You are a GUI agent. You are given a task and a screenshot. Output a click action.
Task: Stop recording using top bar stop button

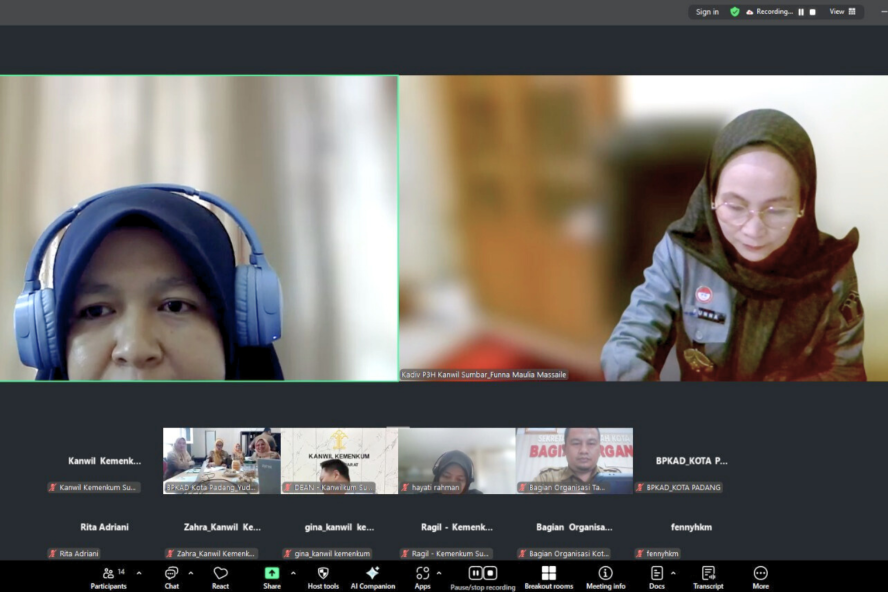point(813,12)
